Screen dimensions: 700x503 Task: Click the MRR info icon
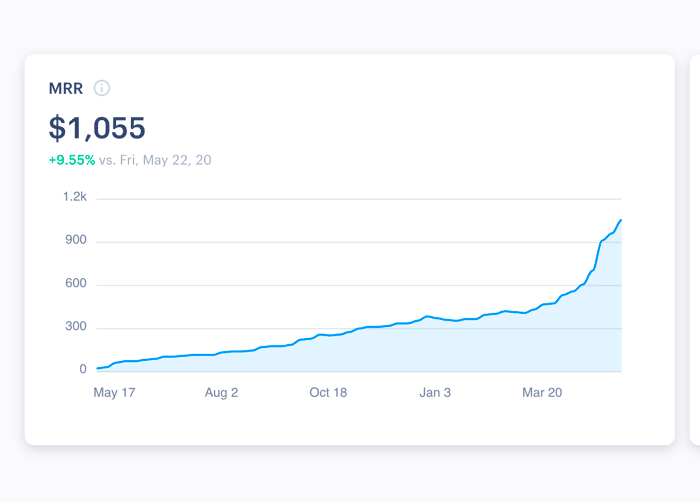click(x=102, y=88)
